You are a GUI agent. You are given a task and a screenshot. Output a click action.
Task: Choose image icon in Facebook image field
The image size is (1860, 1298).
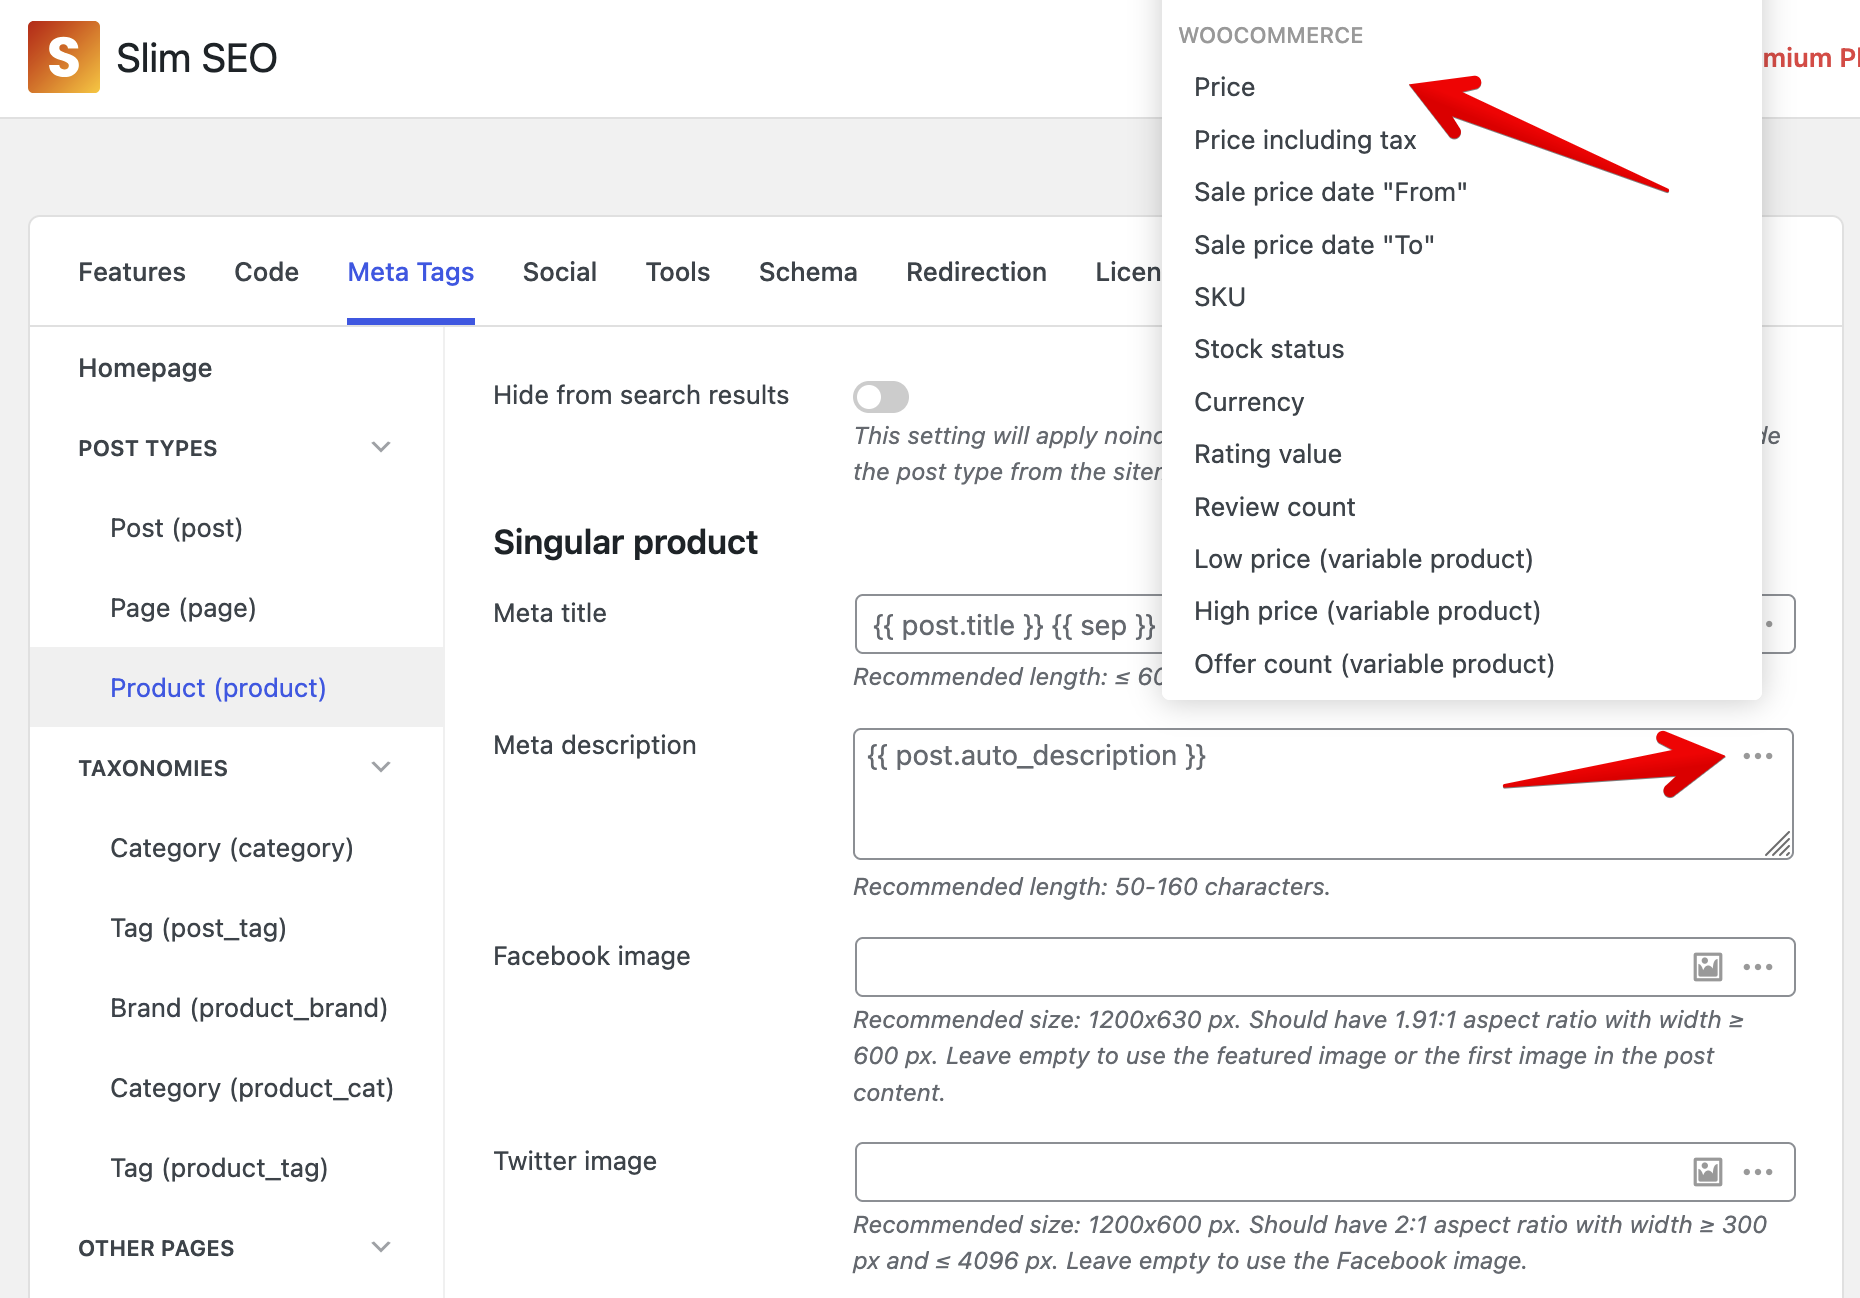1707,967
